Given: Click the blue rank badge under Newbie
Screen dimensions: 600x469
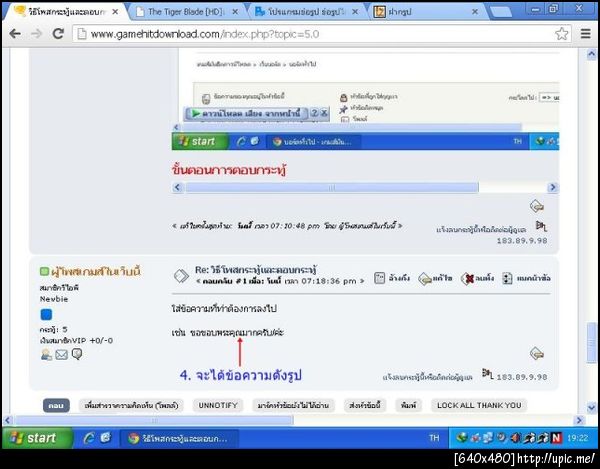Looking at the screenshot, I should tap(46, 315).
